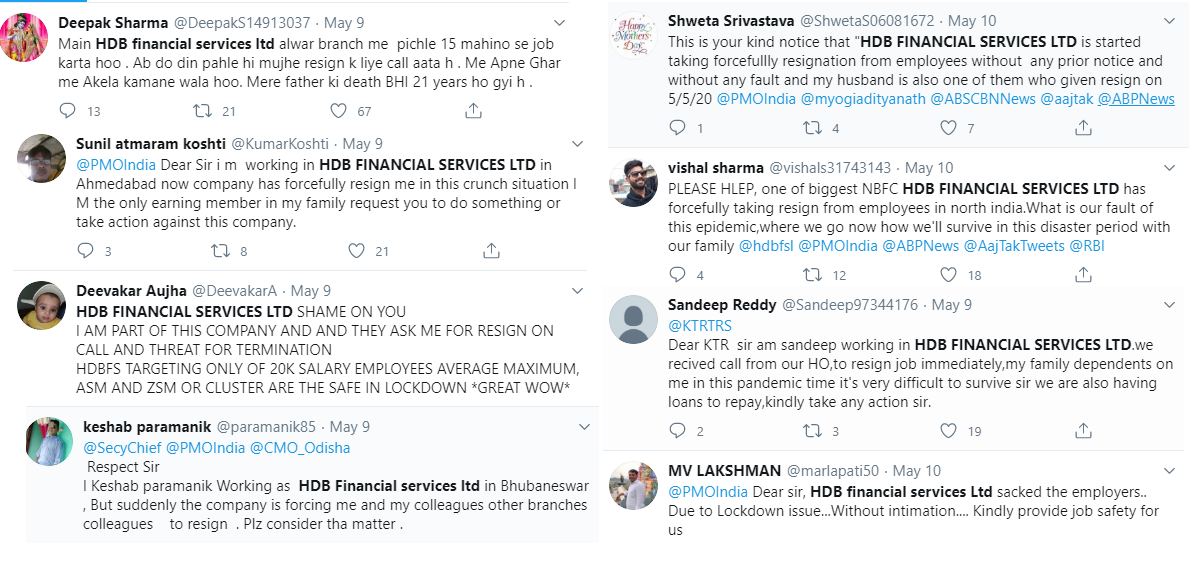Share Sunil atmaram koshti's tweet

491,250
